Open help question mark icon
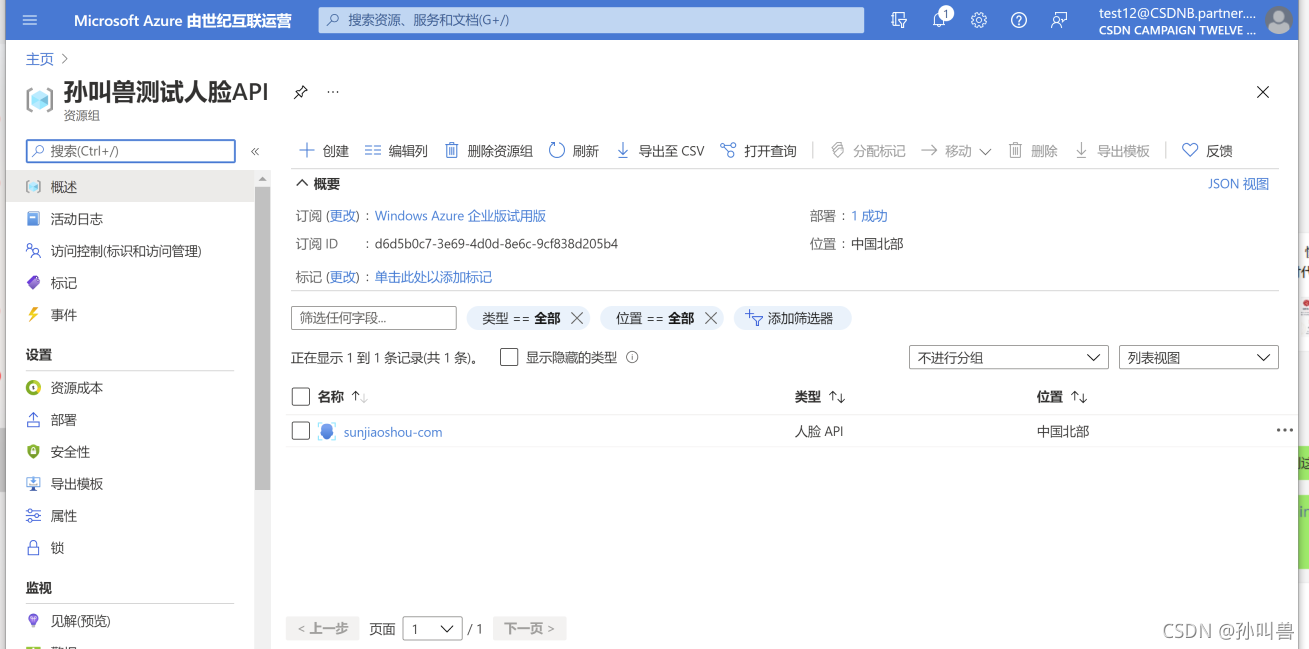 1019,20
